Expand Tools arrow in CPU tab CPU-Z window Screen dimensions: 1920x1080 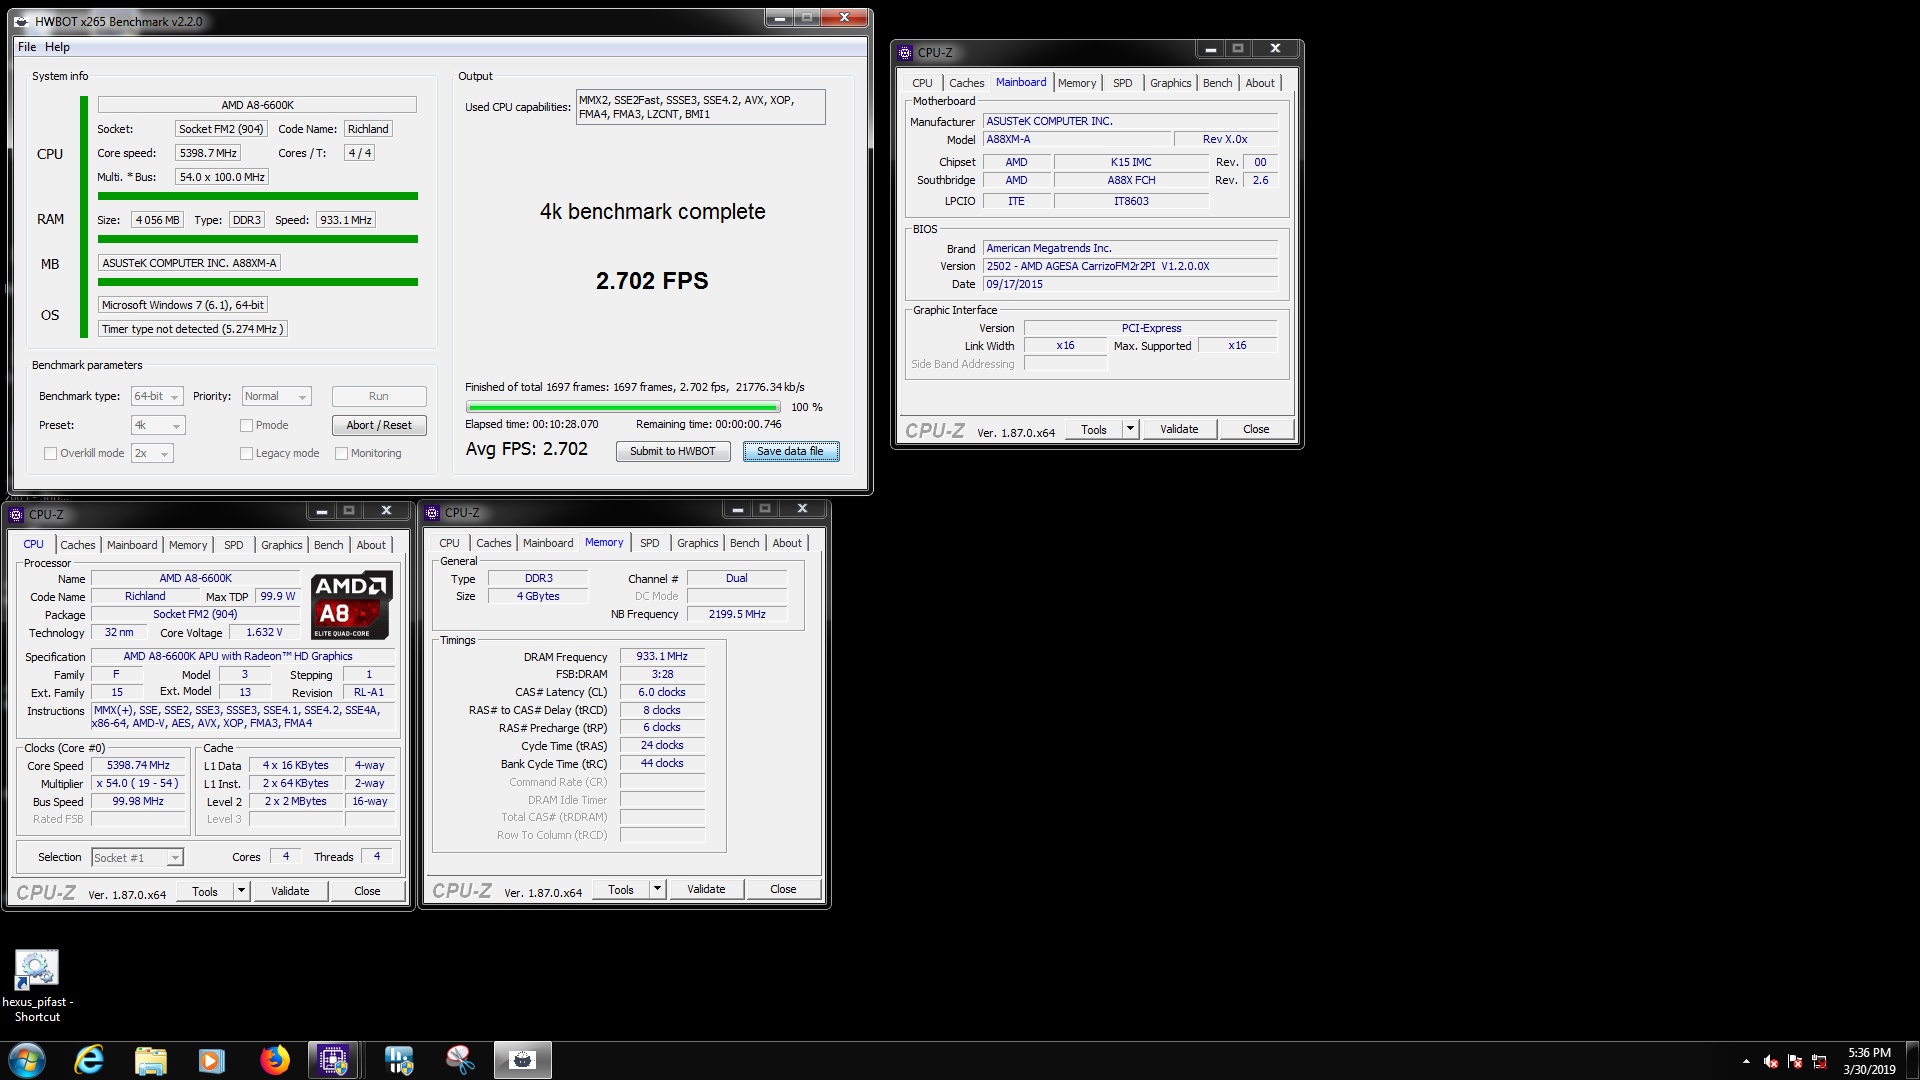(241, 891)
